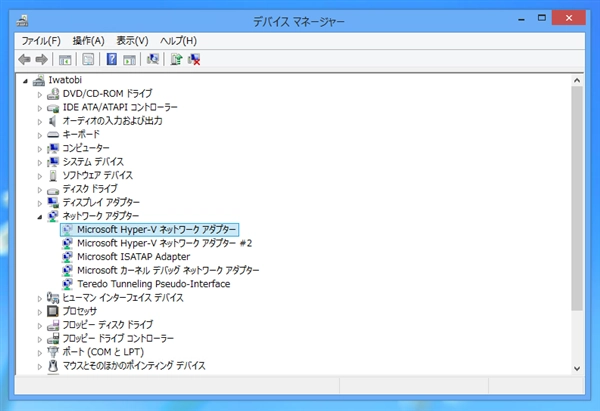Click the Uninstall device toolbar icon

194,59
